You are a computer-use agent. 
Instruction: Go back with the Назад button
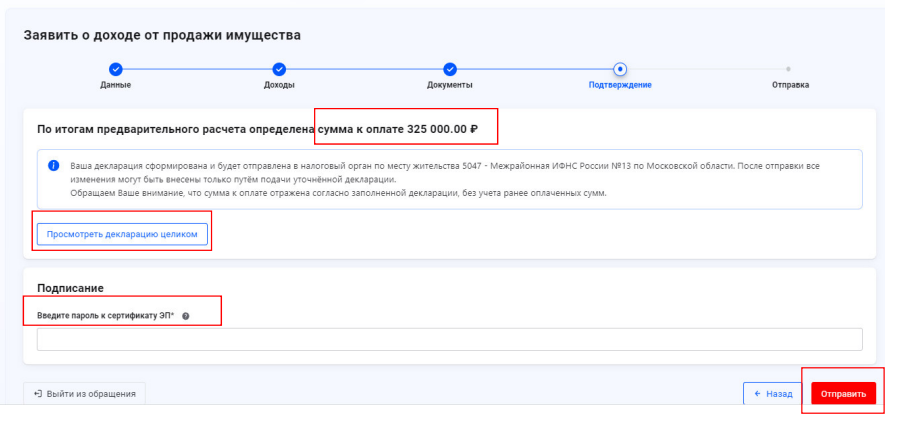772,394
